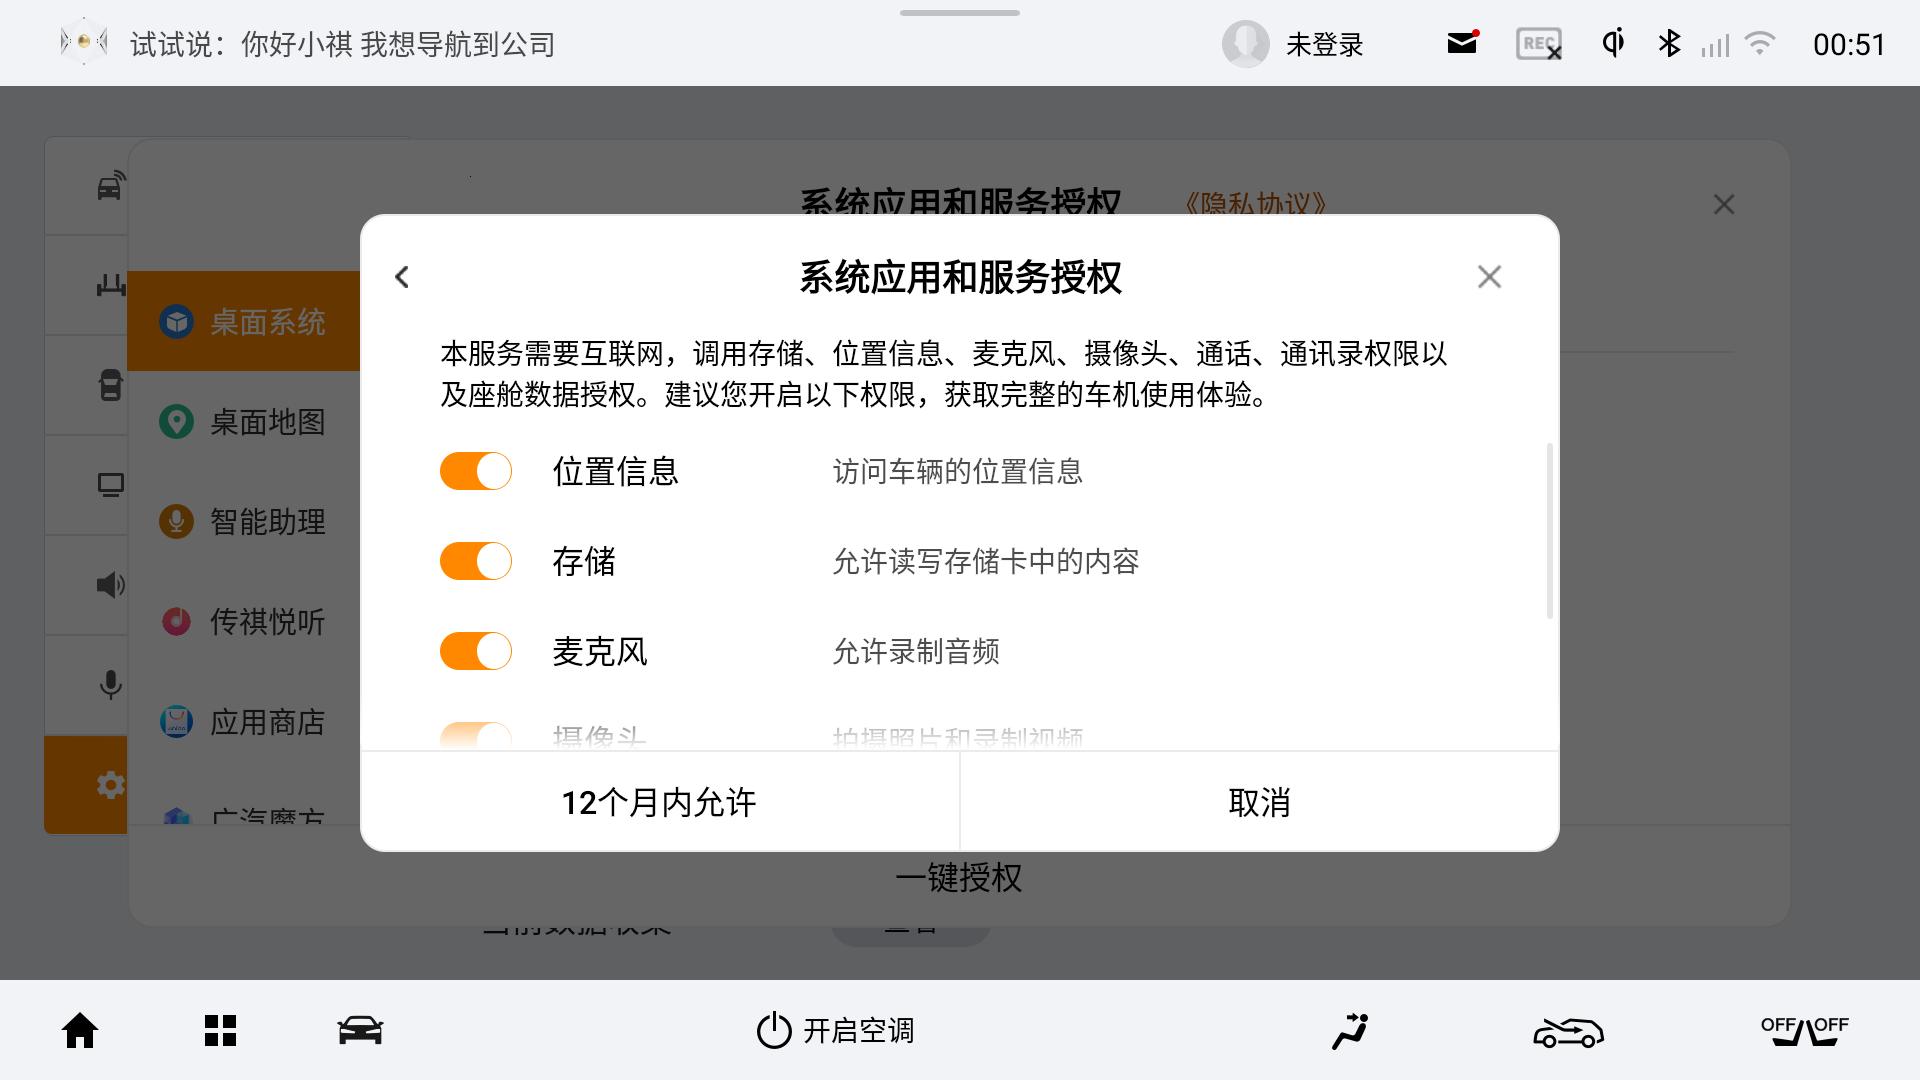Open the vehicle settings car icon
The height and width of the screenshot is (1080, 1920).
coord(360,1030)
